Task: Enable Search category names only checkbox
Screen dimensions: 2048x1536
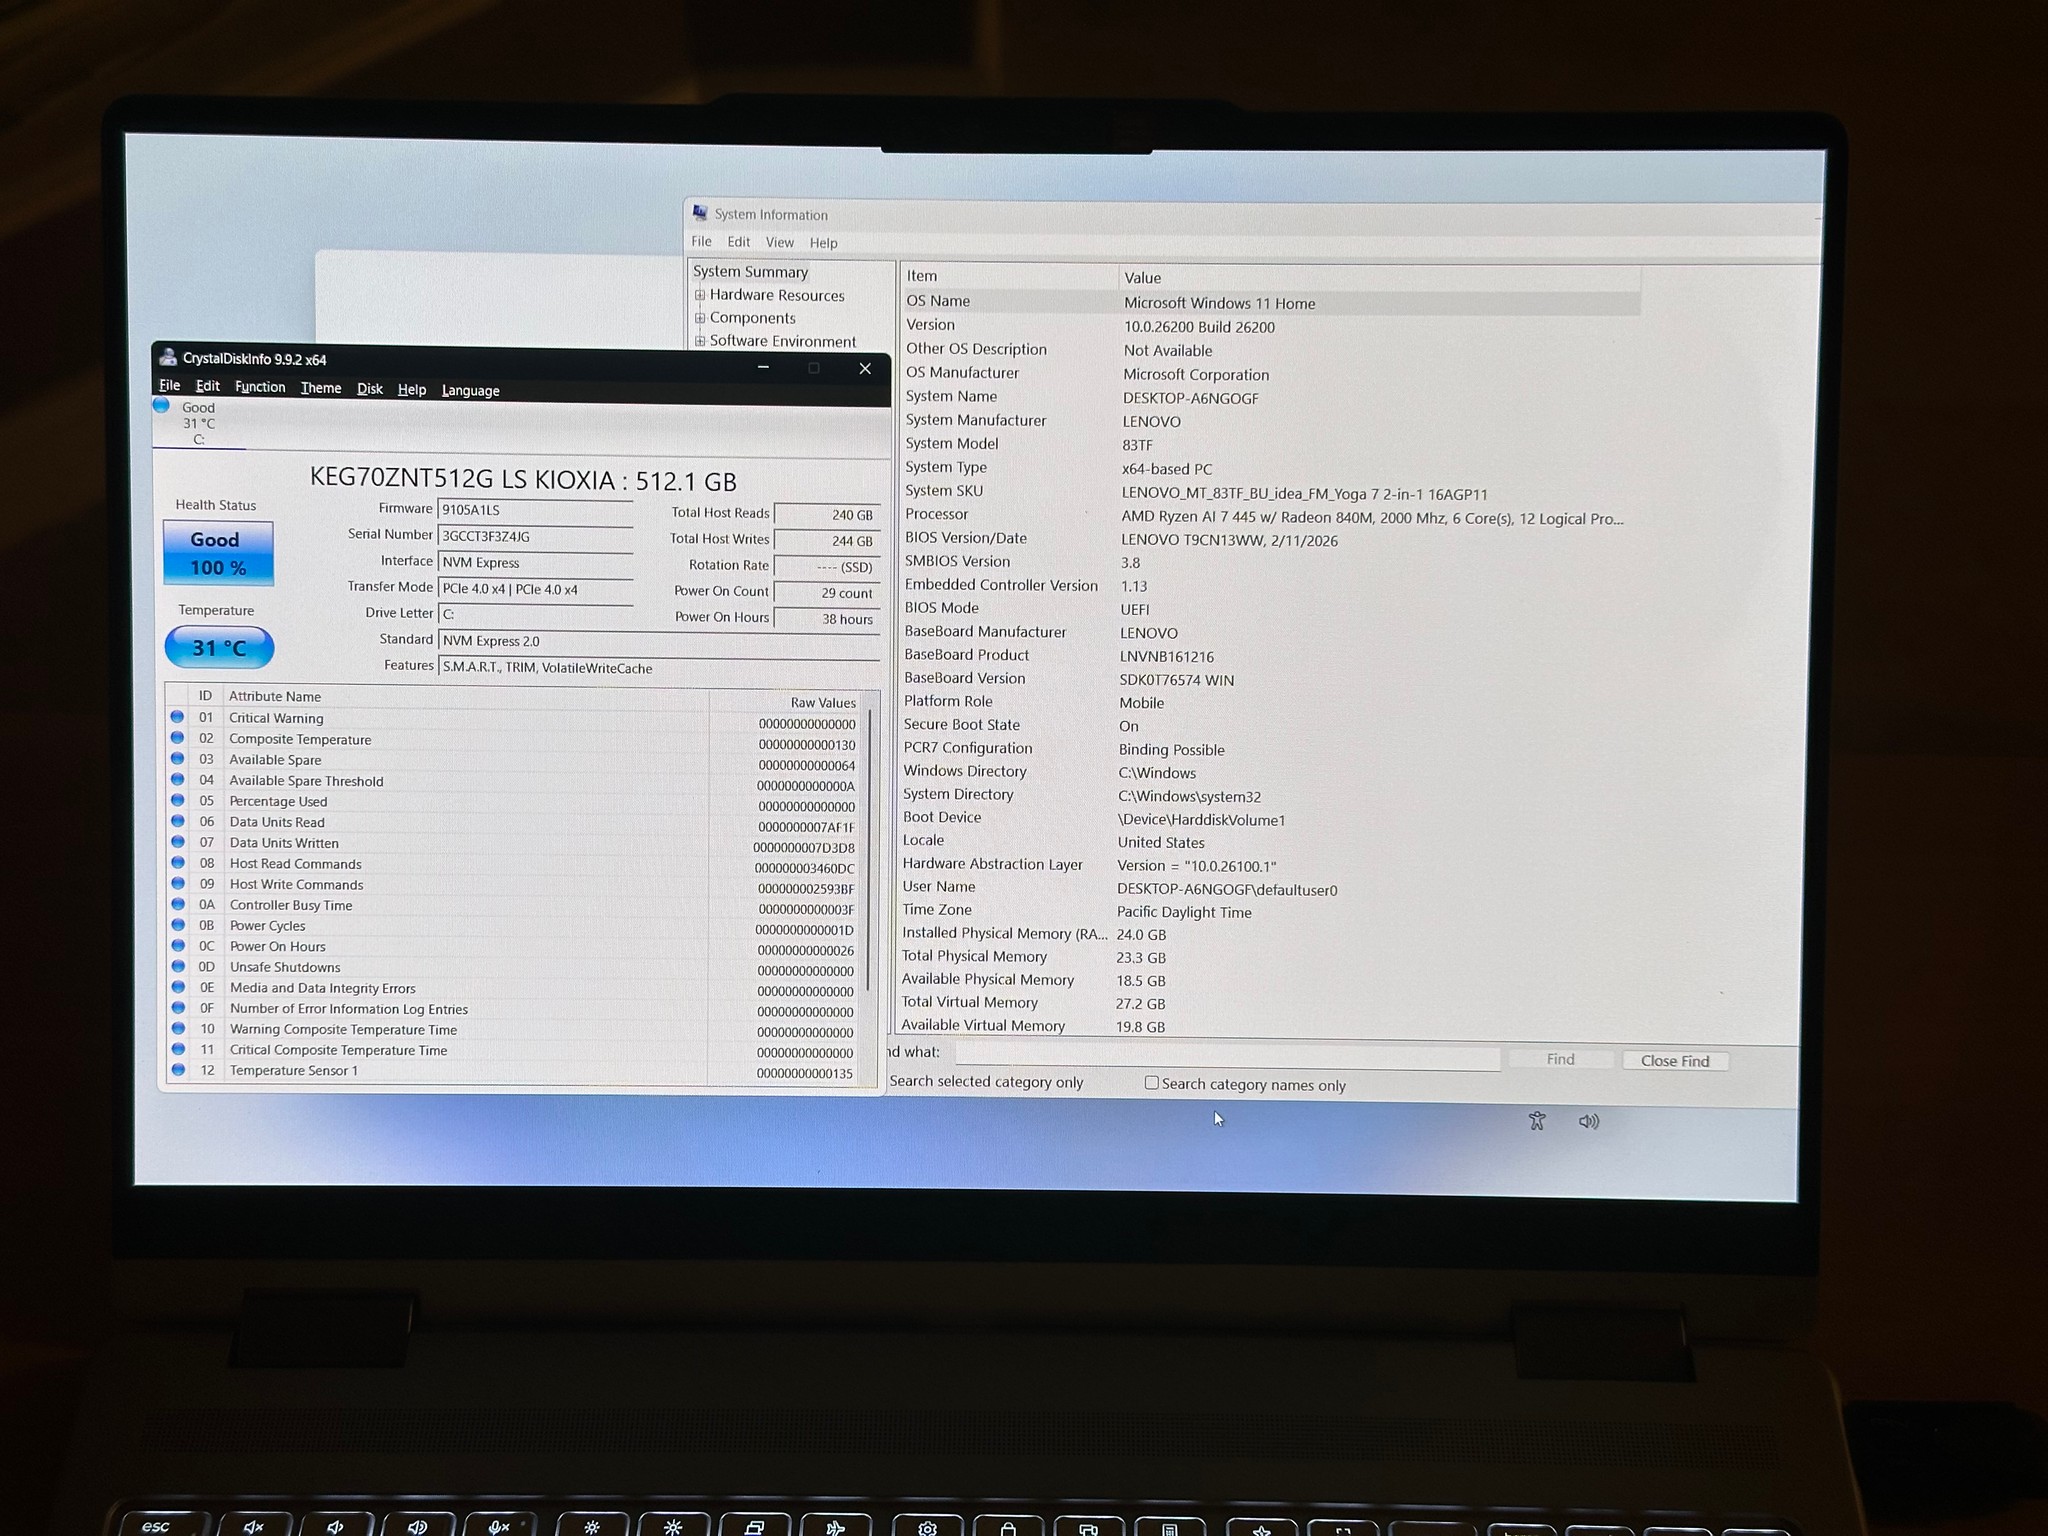Action: tap(1152, 1083)
